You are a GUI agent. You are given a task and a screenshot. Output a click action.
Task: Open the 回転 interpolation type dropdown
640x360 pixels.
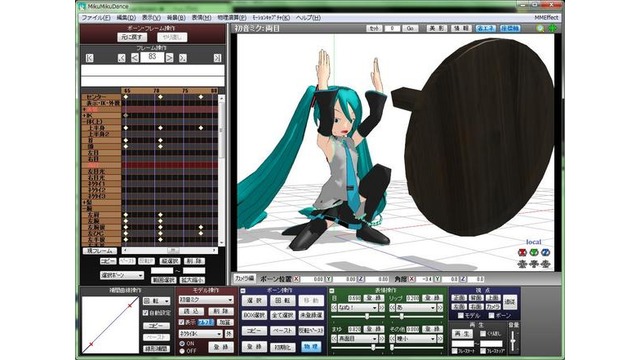tap(157, 301)
